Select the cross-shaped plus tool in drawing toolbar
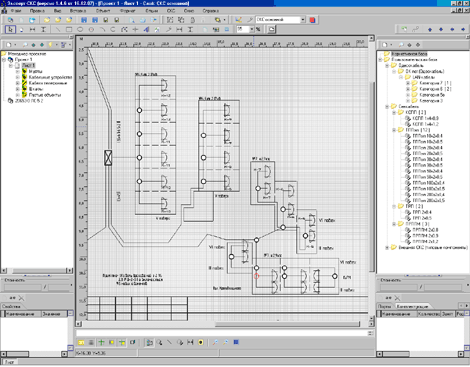This screenshot has height=367, width=470. [x=135, y=29]
